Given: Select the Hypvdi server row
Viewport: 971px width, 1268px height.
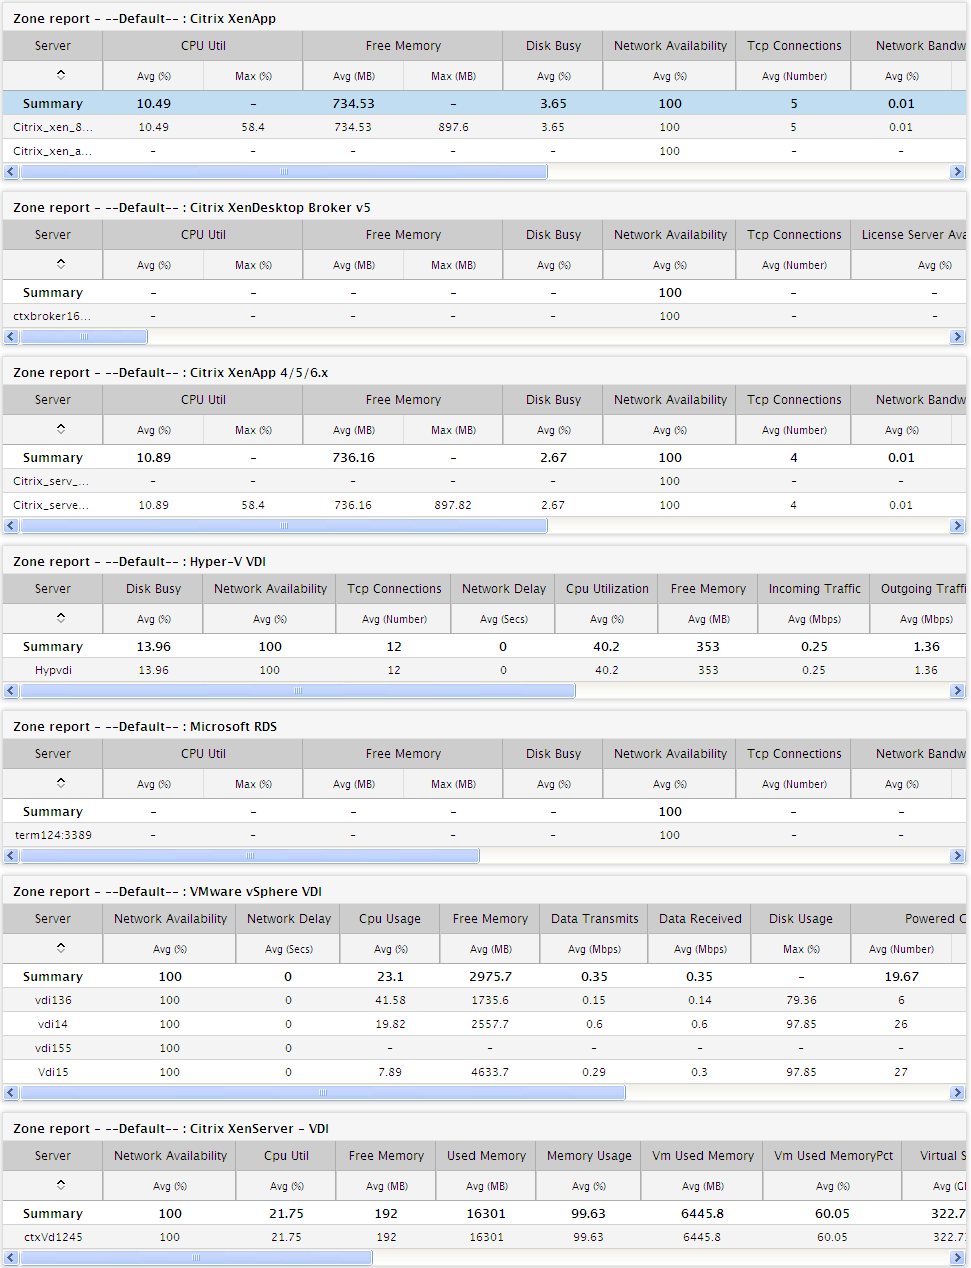Looking at the screenshot, I should tap(485, 670).
